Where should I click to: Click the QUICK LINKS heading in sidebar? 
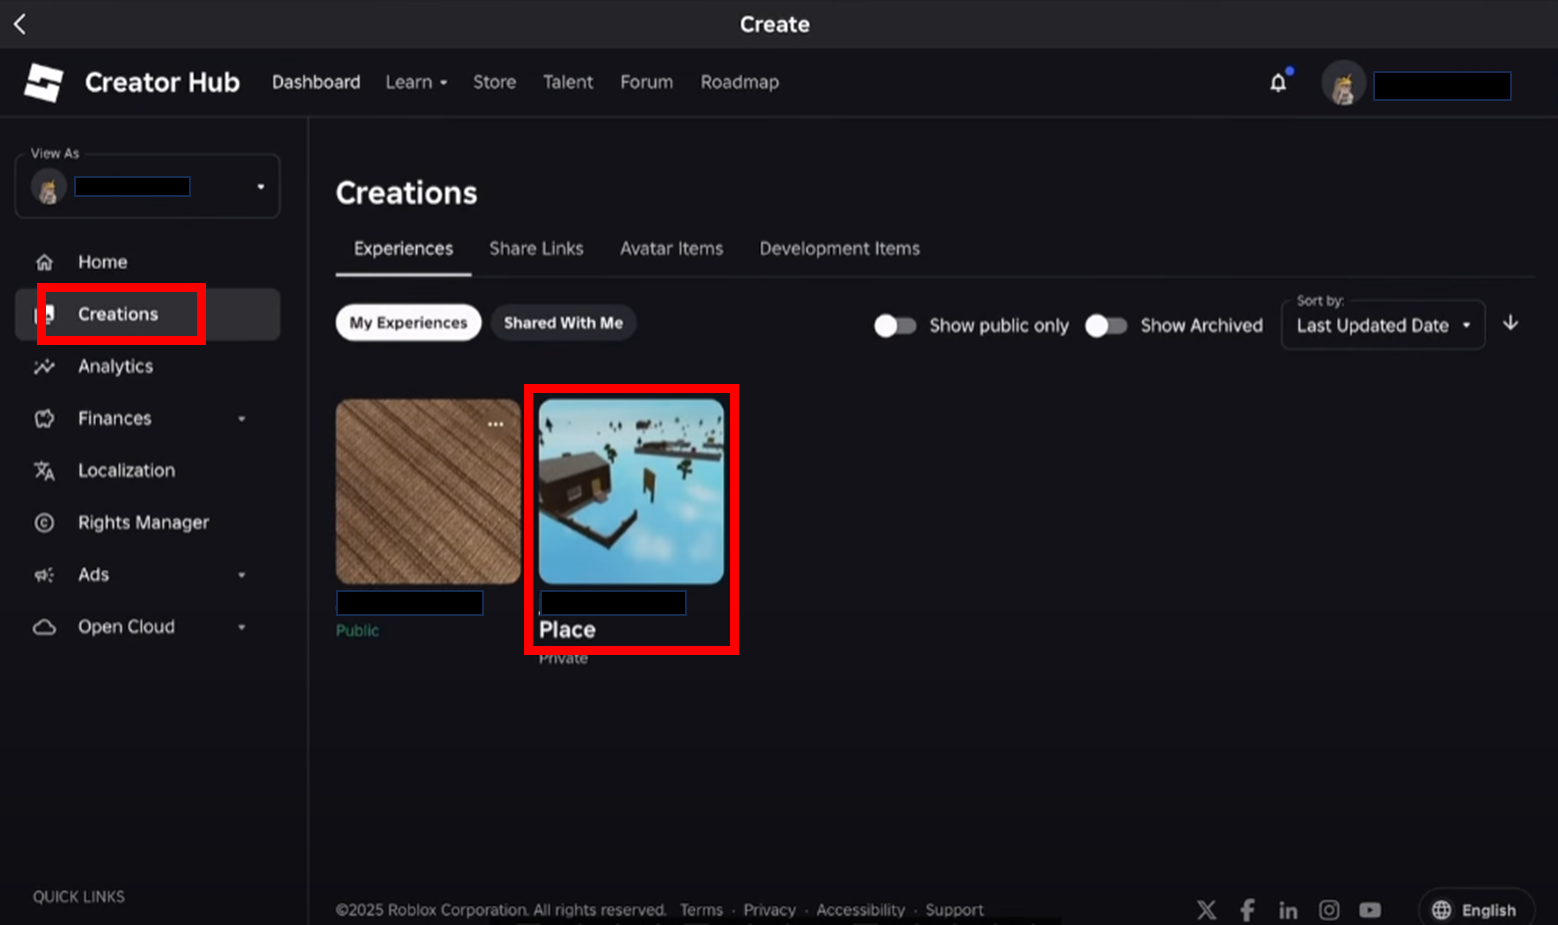pos(79,897)
